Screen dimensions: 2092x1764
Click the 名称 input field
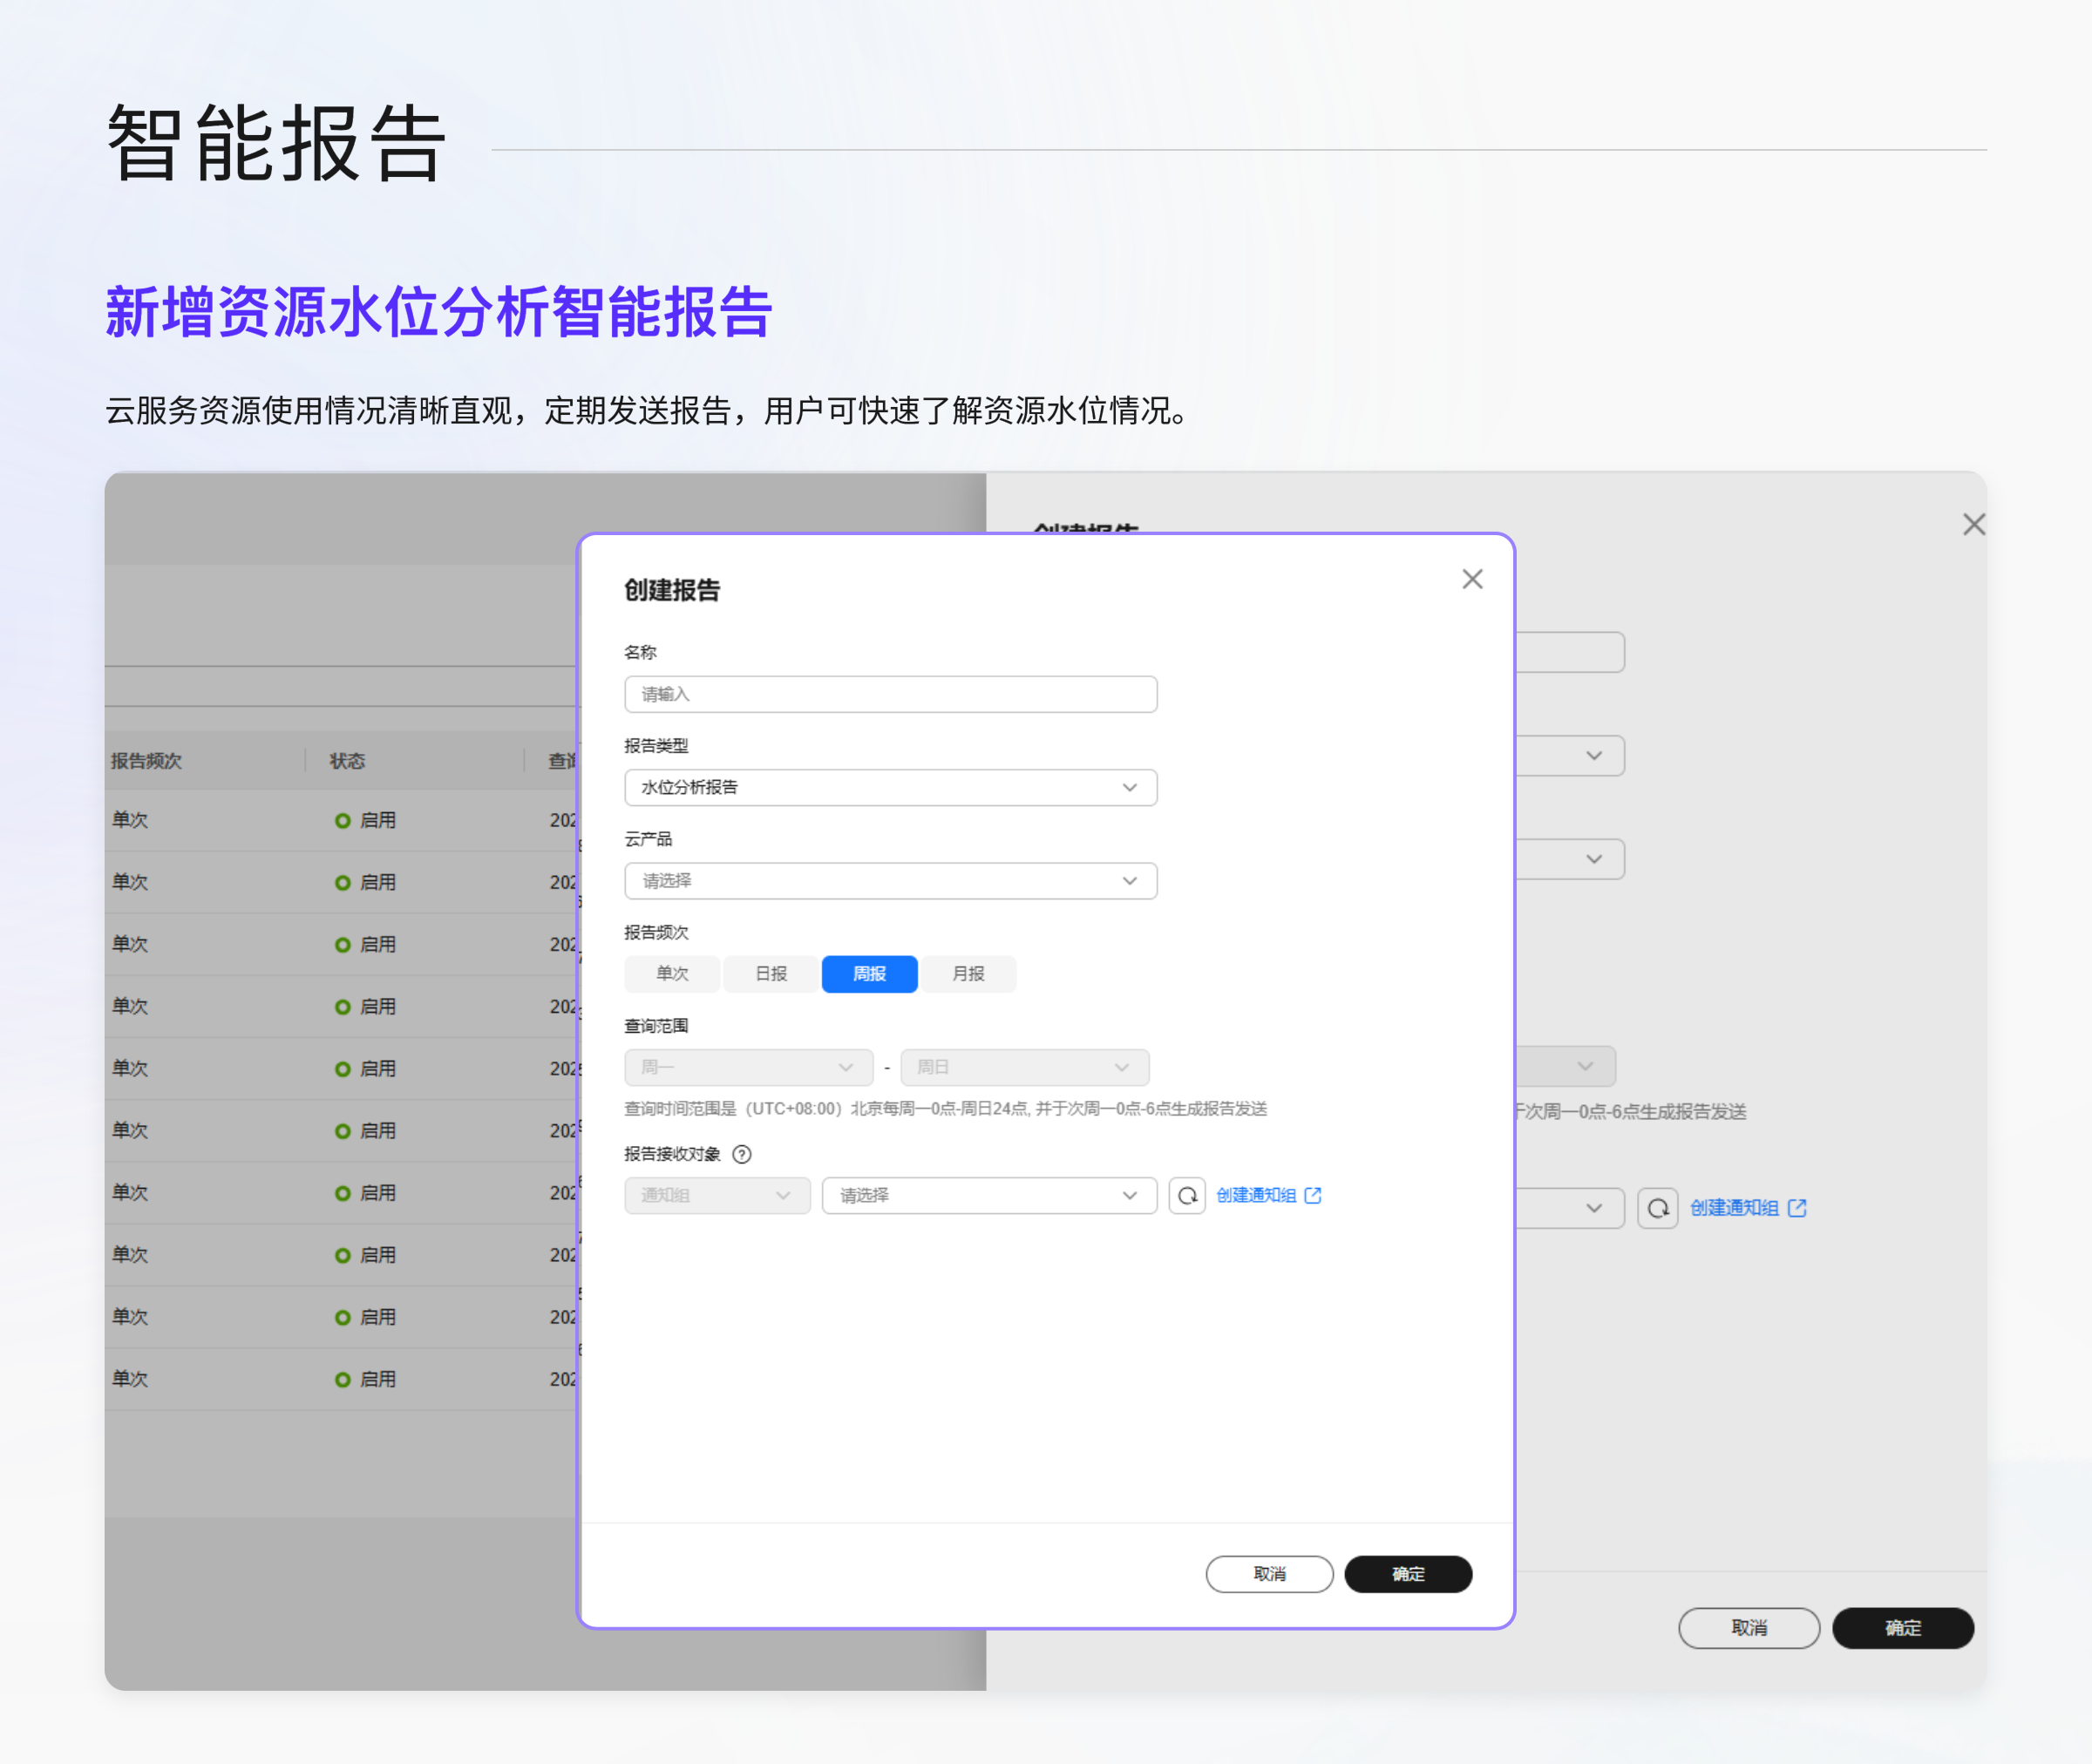tap(890, 694)
